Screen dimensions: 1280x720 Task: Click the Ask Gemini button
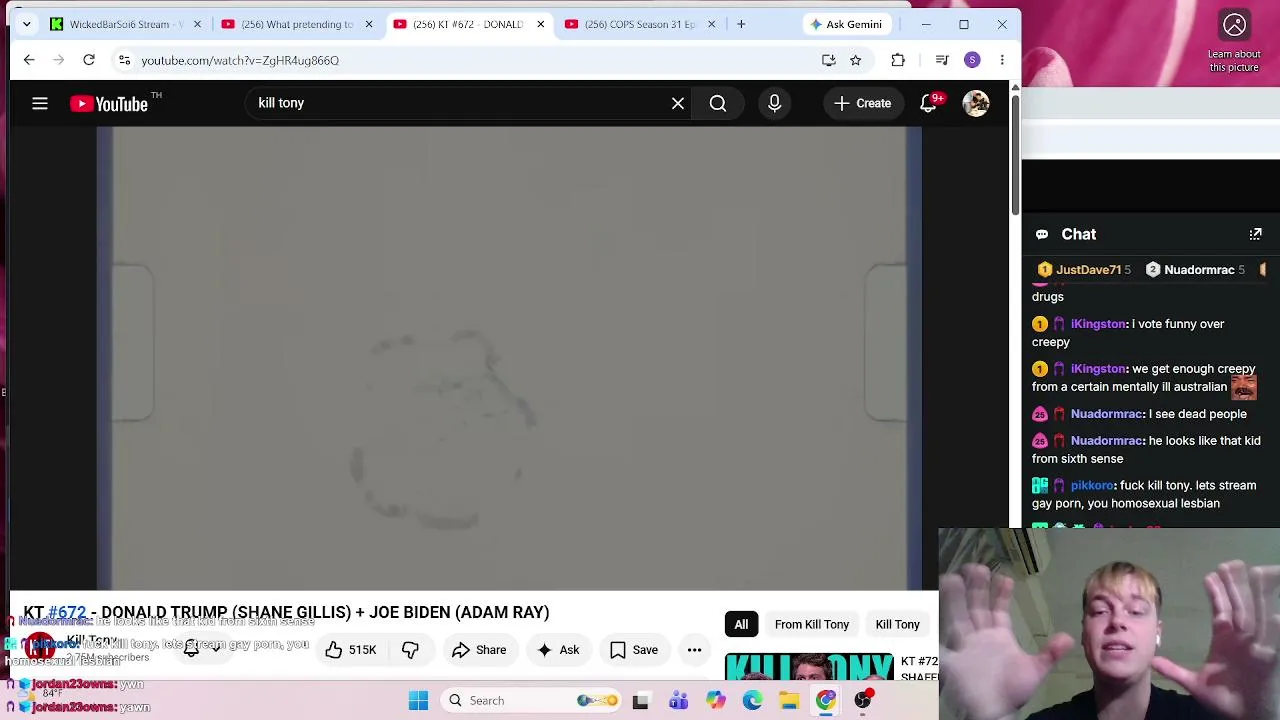pos(846,24)
